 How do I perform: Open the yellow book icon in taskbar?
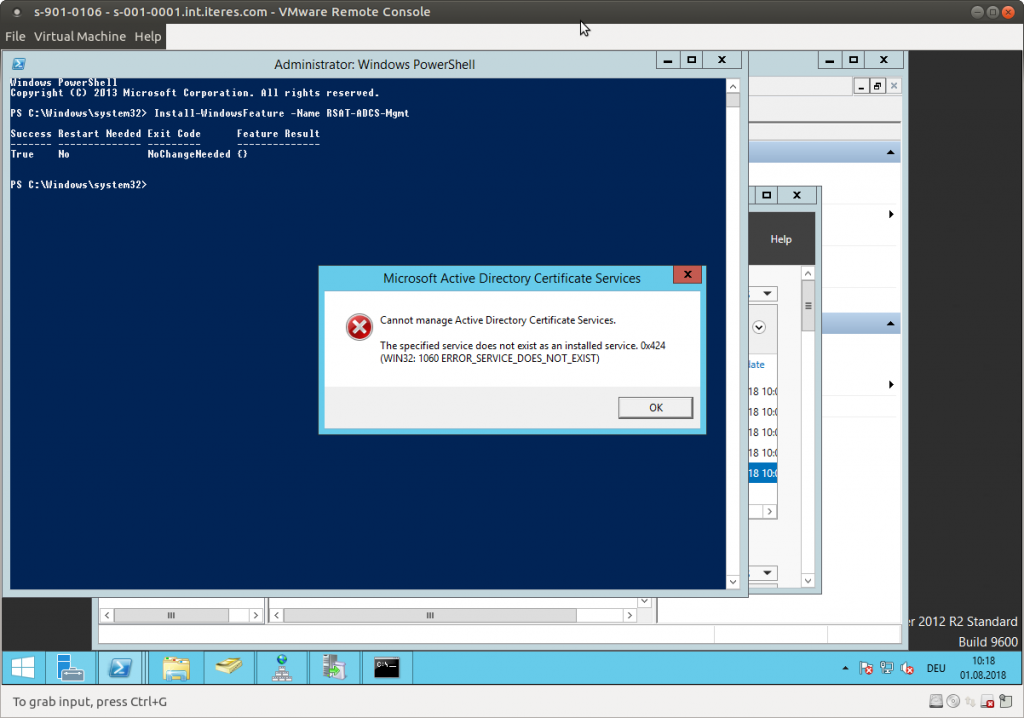(229, 668)
